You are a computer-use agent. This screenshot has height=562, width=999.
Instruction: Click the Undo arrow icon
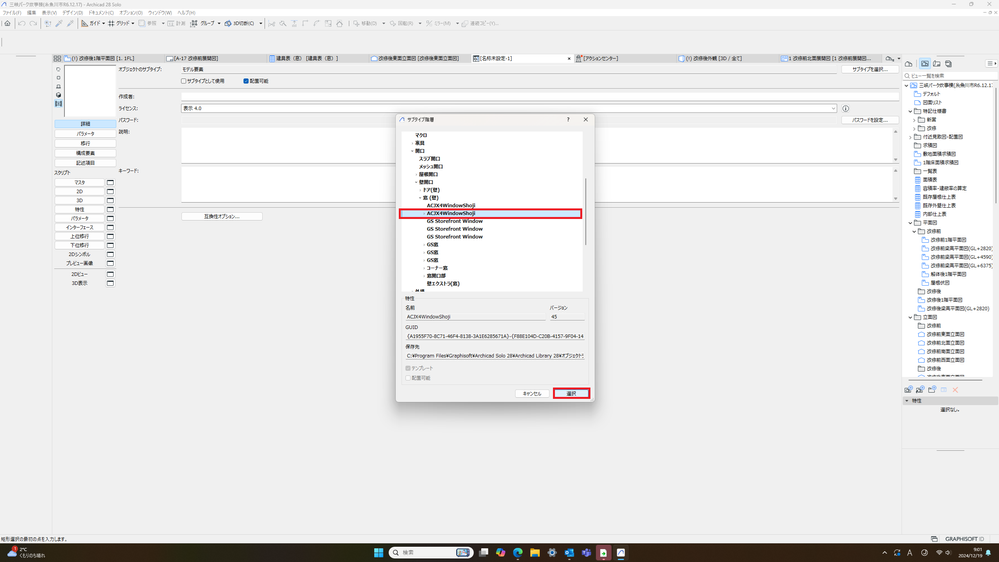22,24
